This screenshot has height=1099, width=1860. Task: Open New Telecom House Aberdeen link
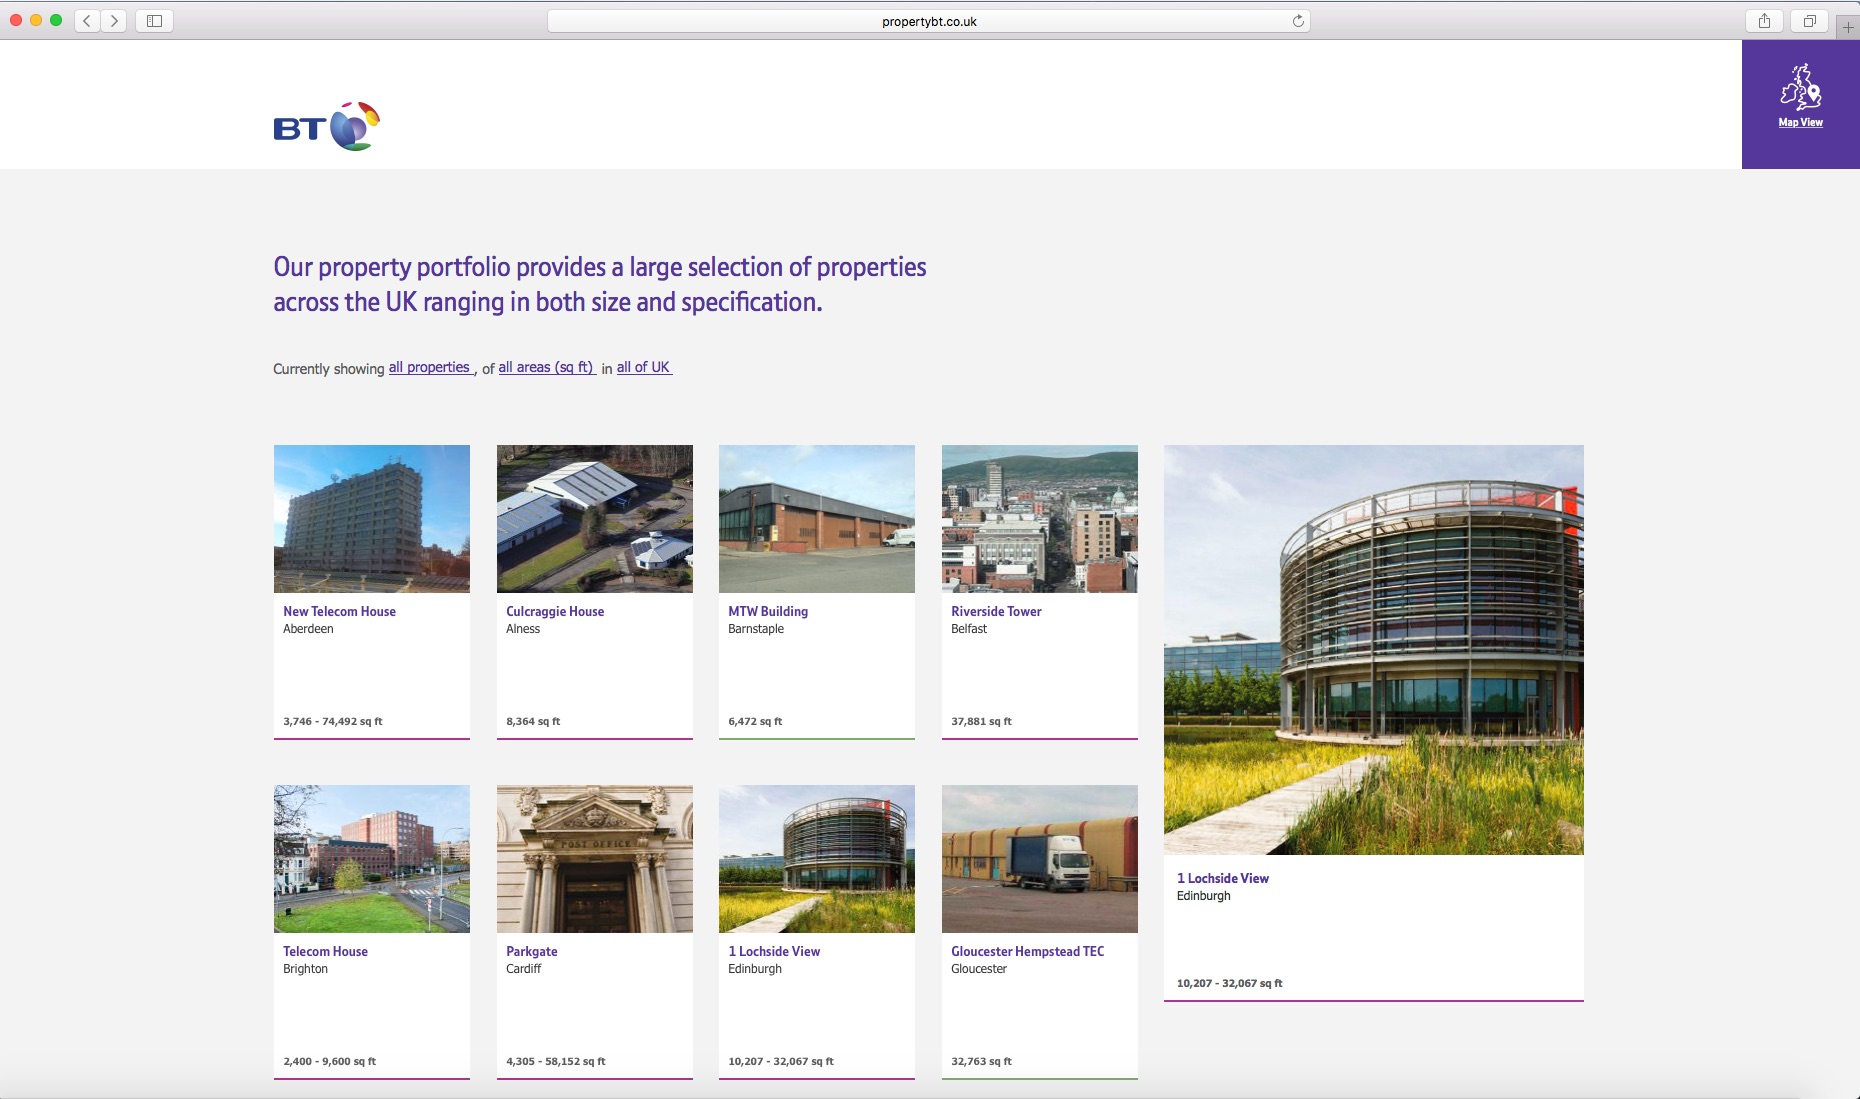339,611
